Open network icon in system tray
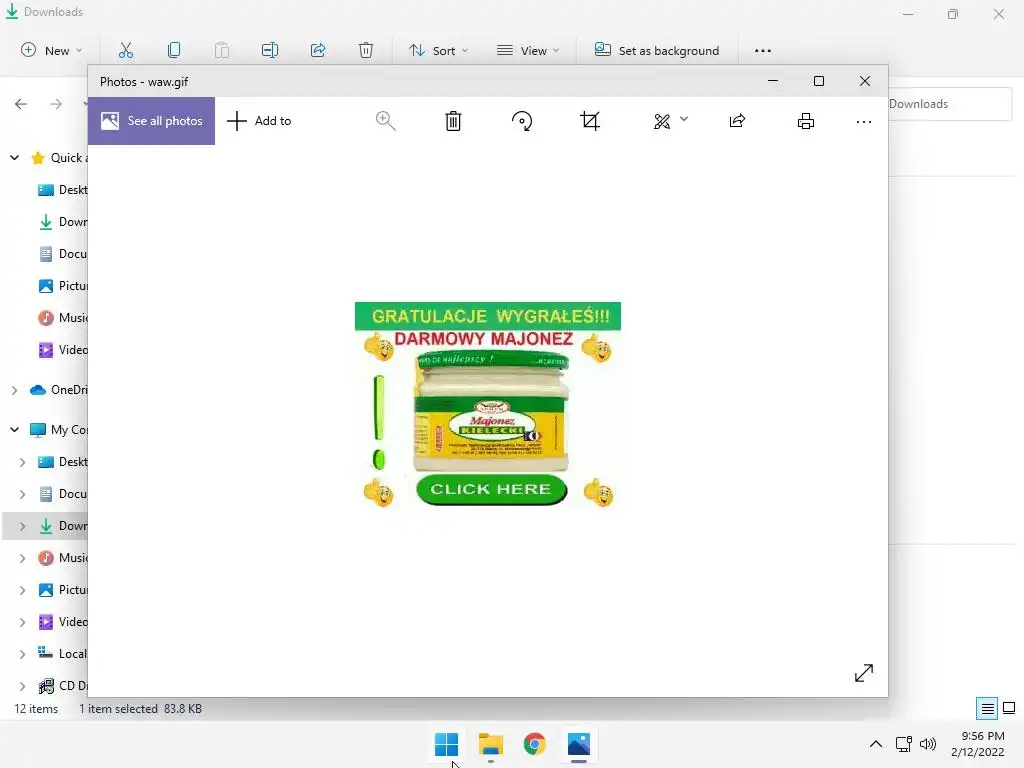This screenshot has width=1024, height=768. tap(904, 744)
